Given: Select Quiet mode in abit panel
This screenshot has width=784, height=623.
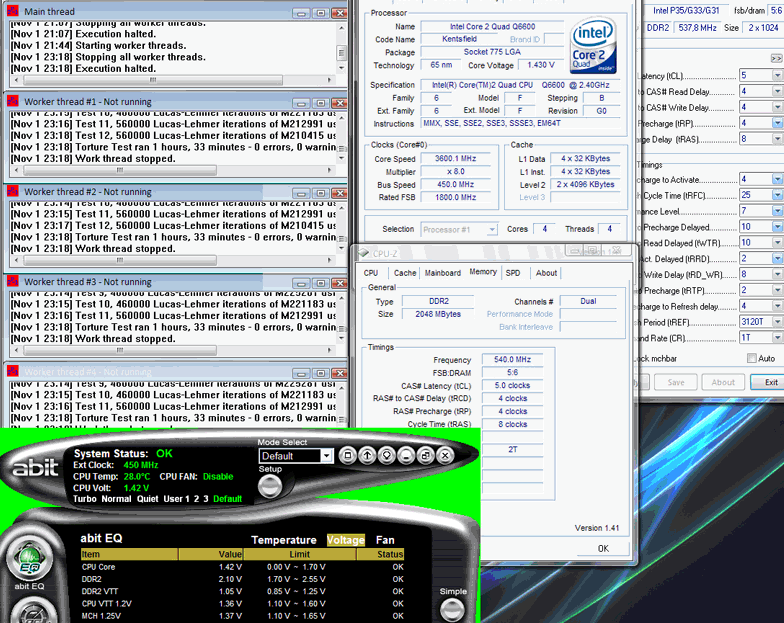Looking at the screenshot, I should [x=148, y=498].
